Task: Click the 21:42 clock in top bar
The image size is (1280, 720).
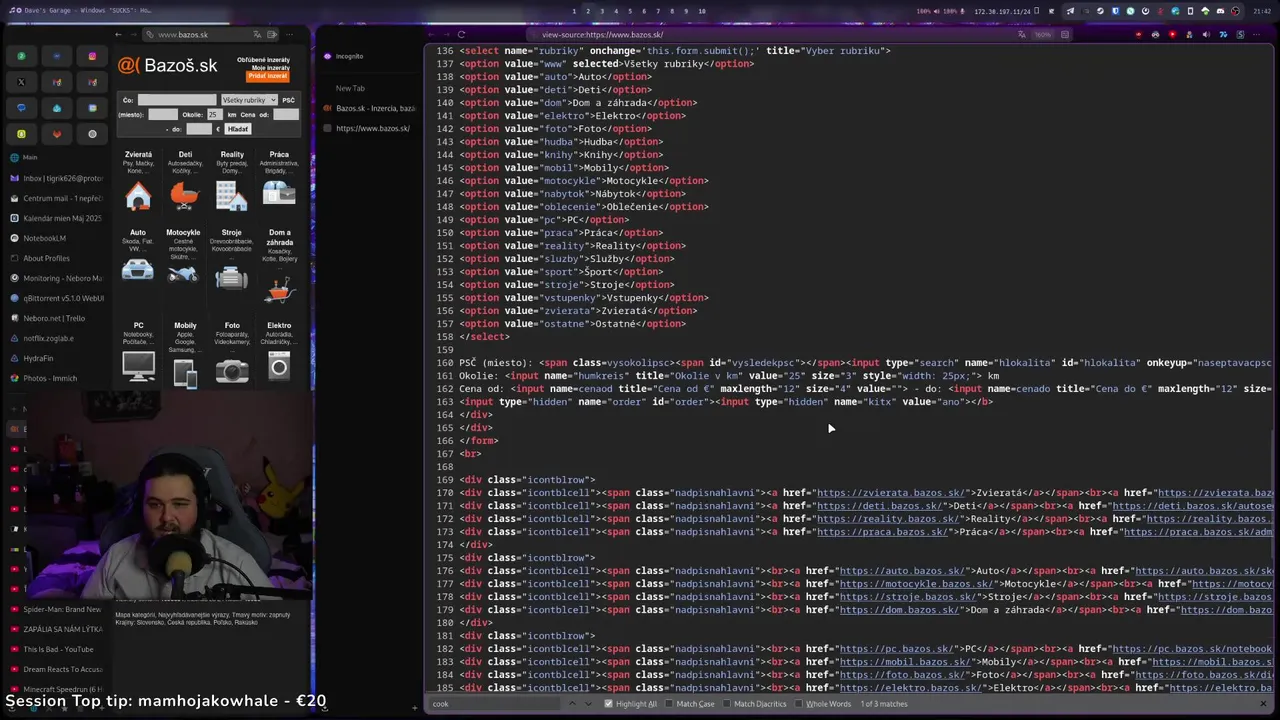Action: click(1262, 11)
